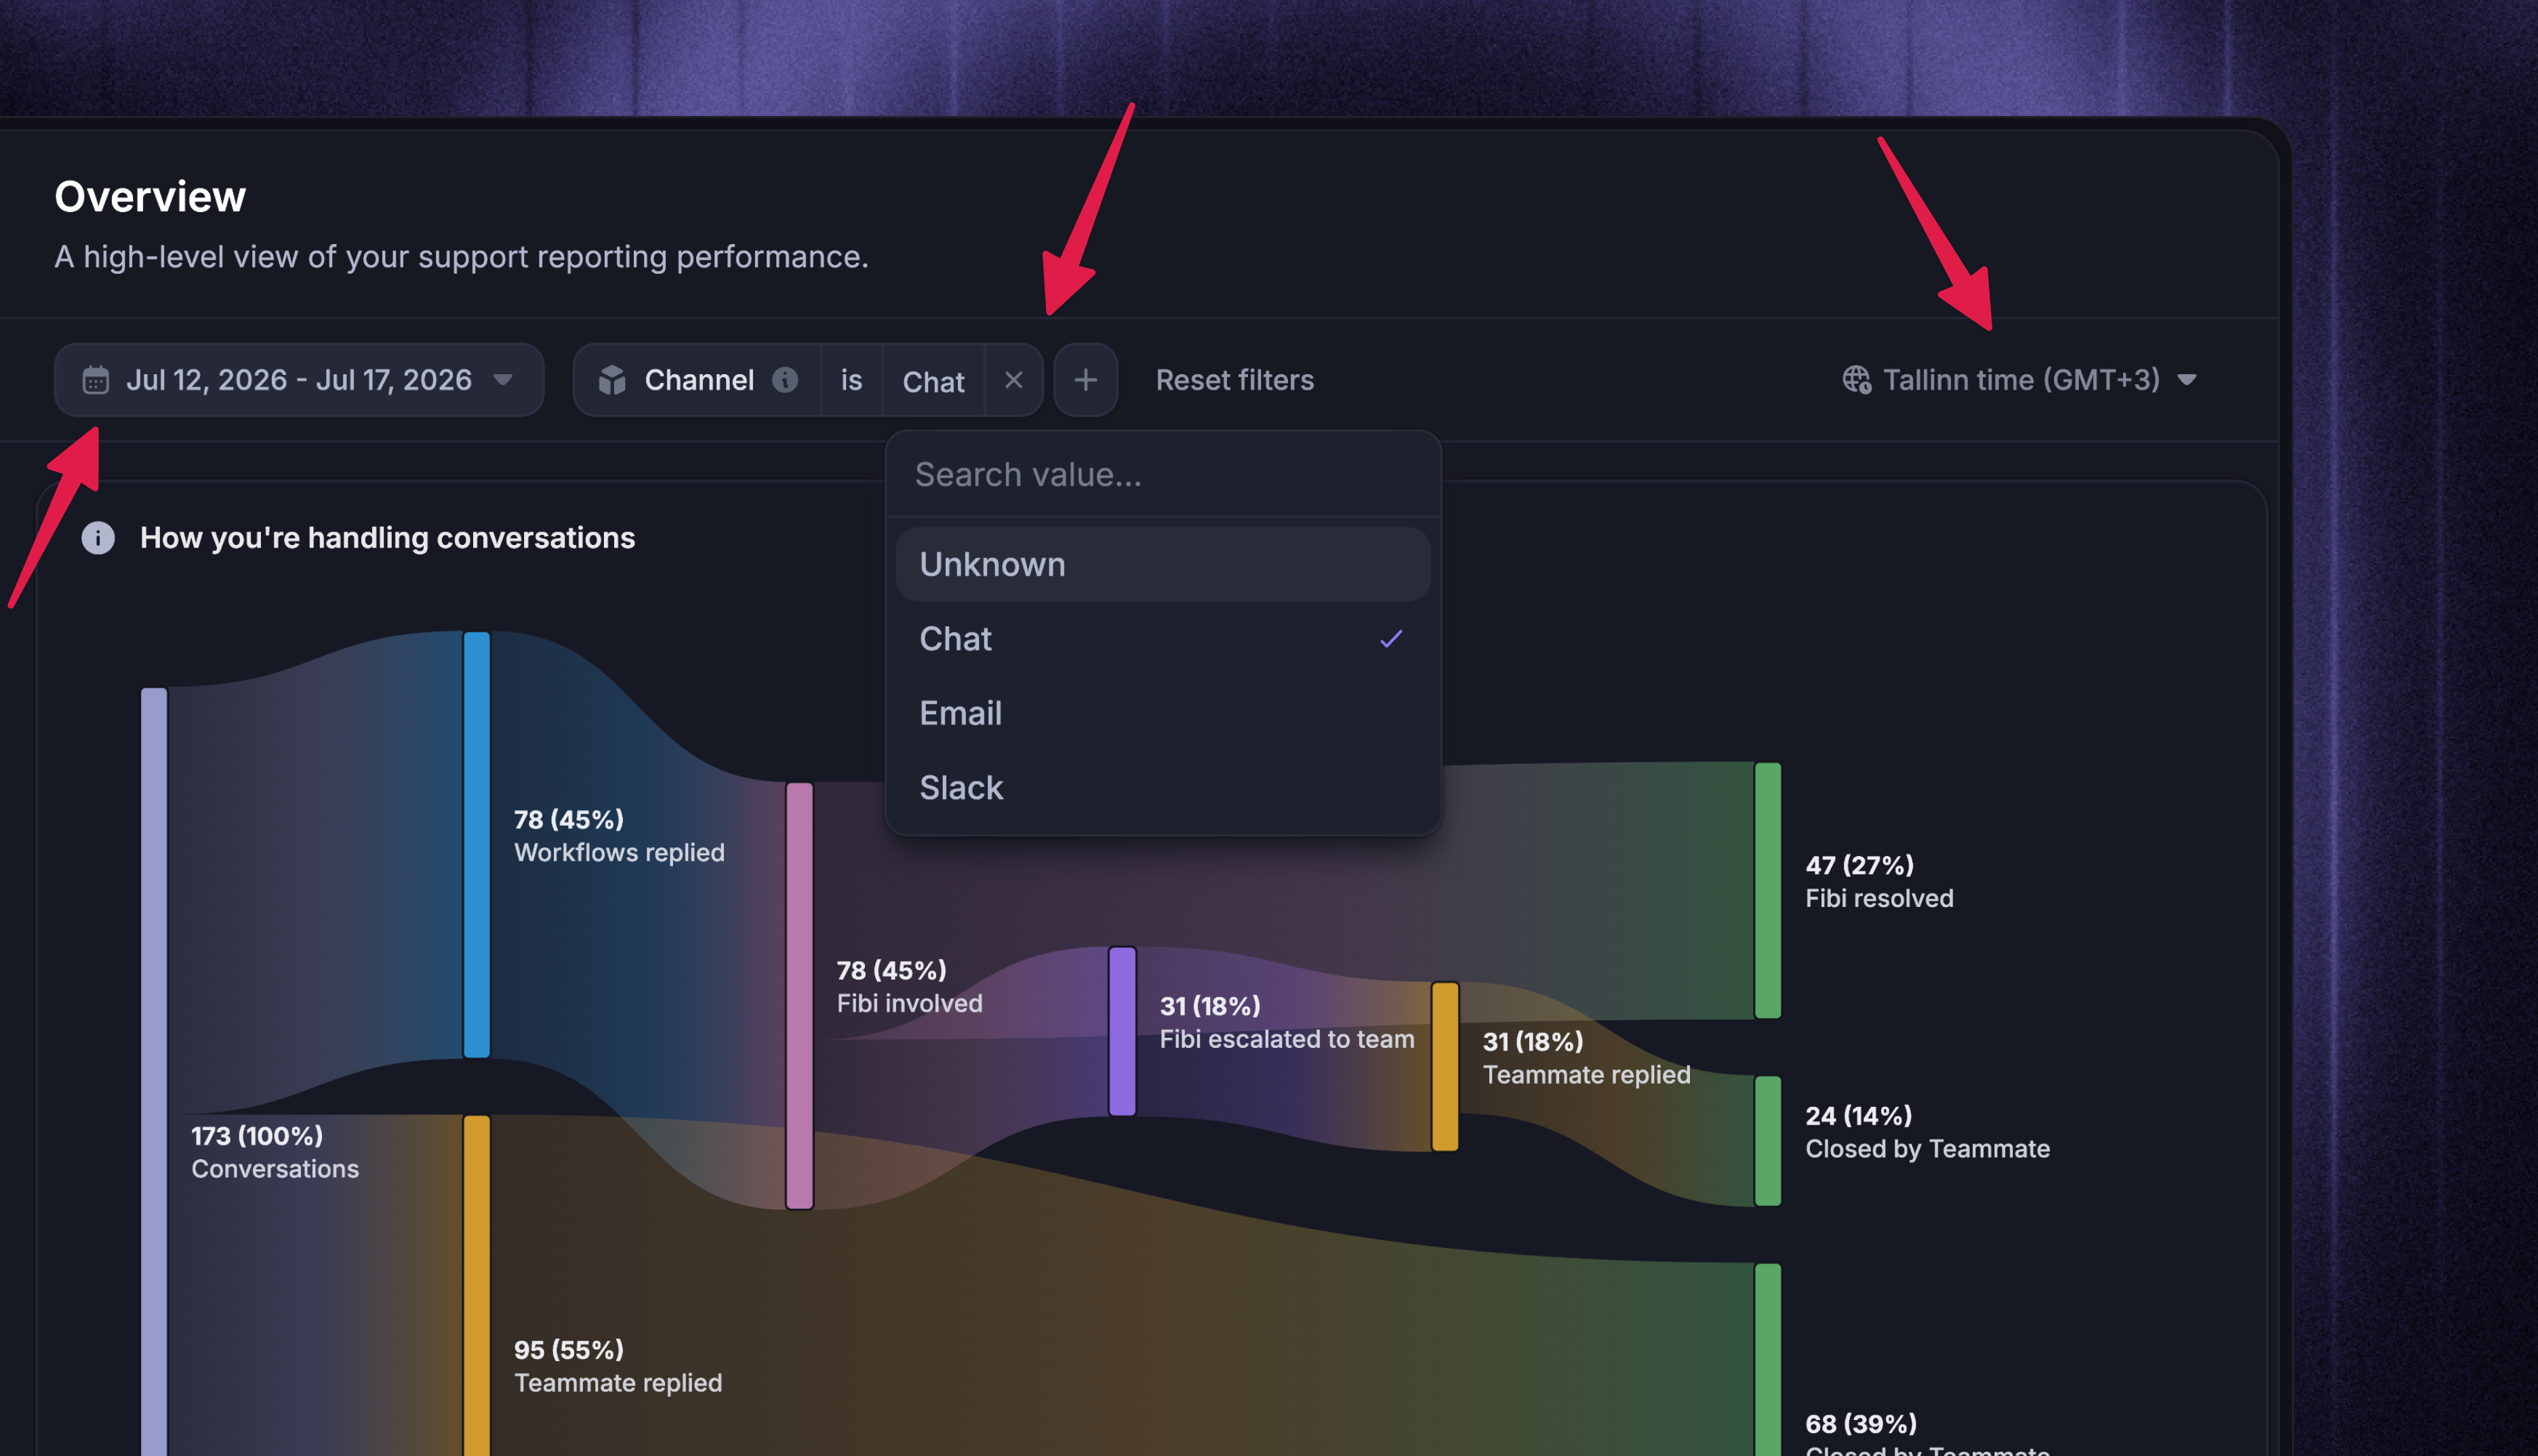2538x1456 pixels.
Task: Select the Slack channel option
Action: click(1163, 788)
